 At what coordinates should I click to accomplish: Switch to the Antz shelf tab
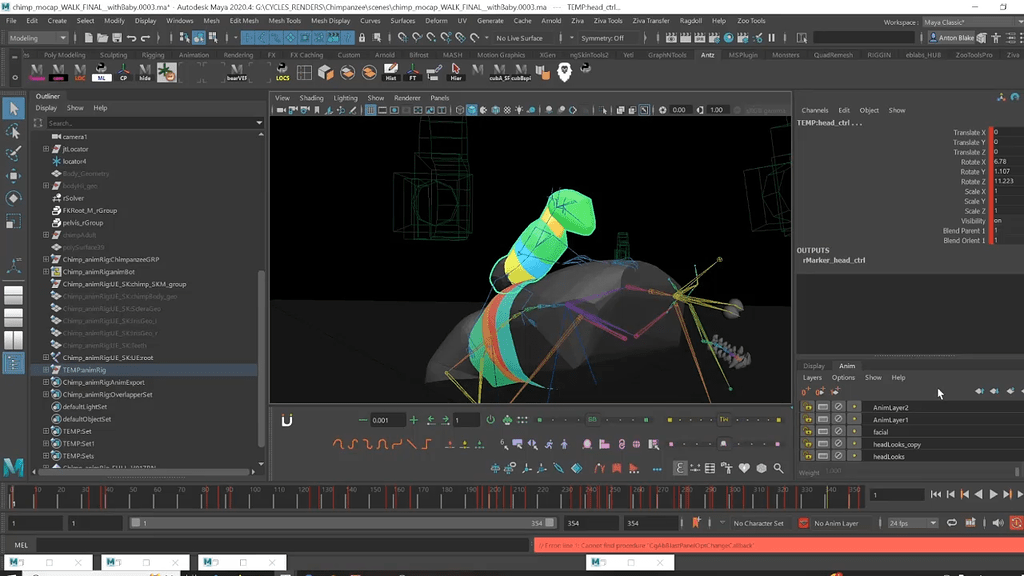point(707,55)
